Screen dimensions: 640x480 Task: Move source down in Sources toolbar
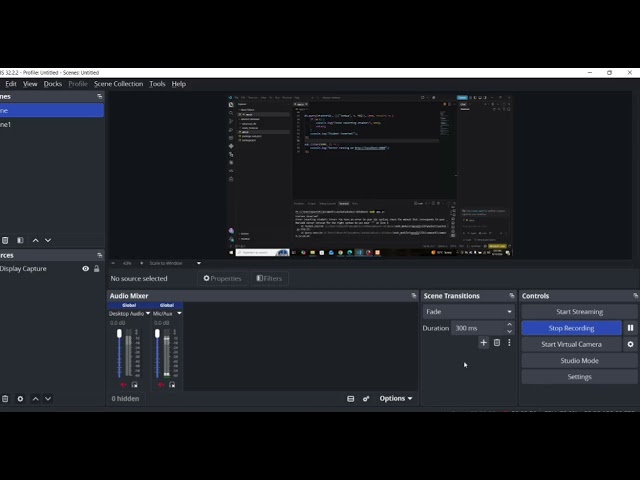tap(48, 399)
